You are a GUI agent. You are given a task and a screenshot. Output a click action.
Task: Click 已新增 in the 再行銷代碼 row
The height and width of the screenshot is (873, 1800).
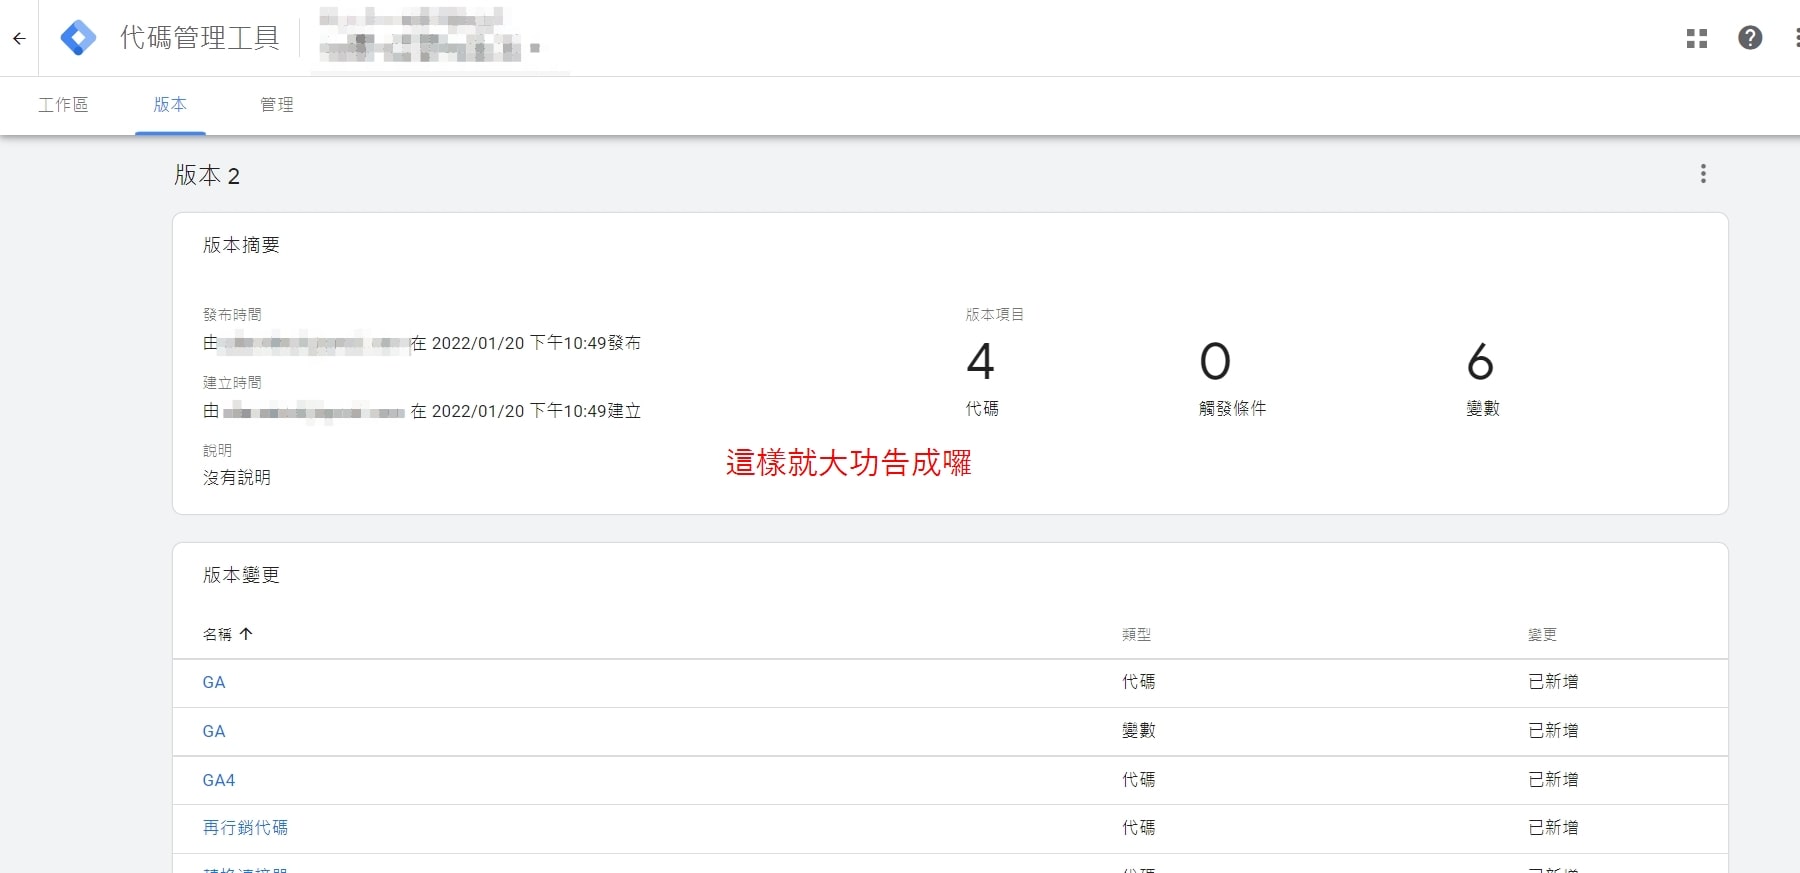1553,828
